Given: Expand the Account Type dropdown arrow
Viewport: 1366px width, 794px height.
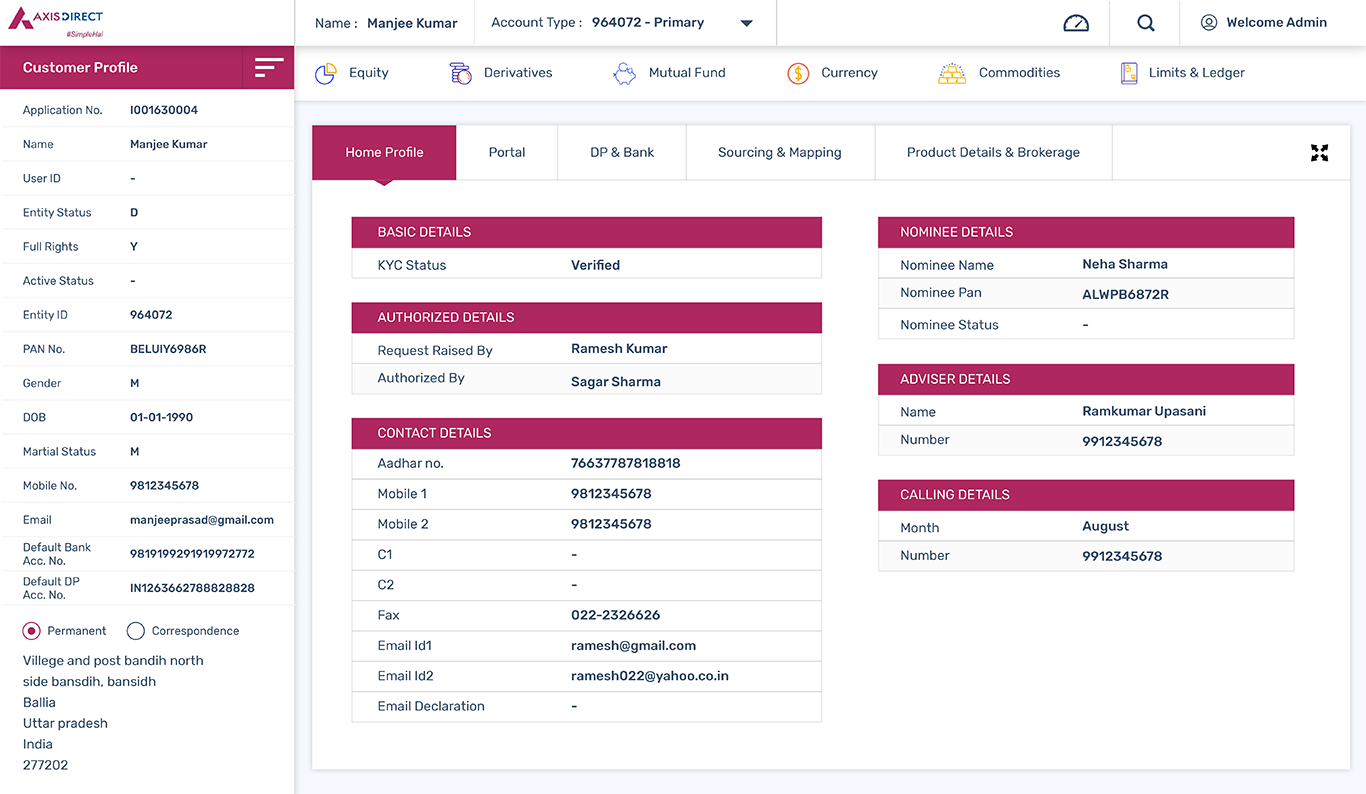Looking at the screenshot, I should pyautogui.click(x=746, y=23).
